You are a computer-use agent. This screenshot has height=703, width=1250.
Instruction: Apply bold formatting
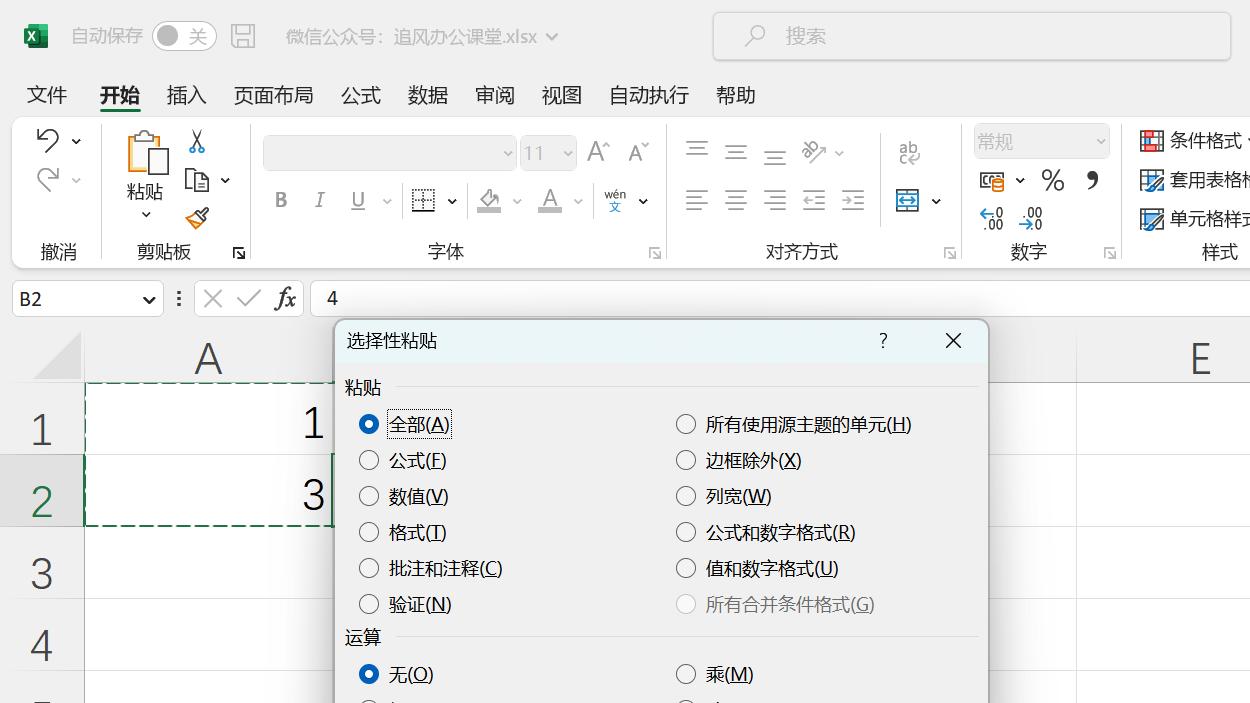point(280,200)
